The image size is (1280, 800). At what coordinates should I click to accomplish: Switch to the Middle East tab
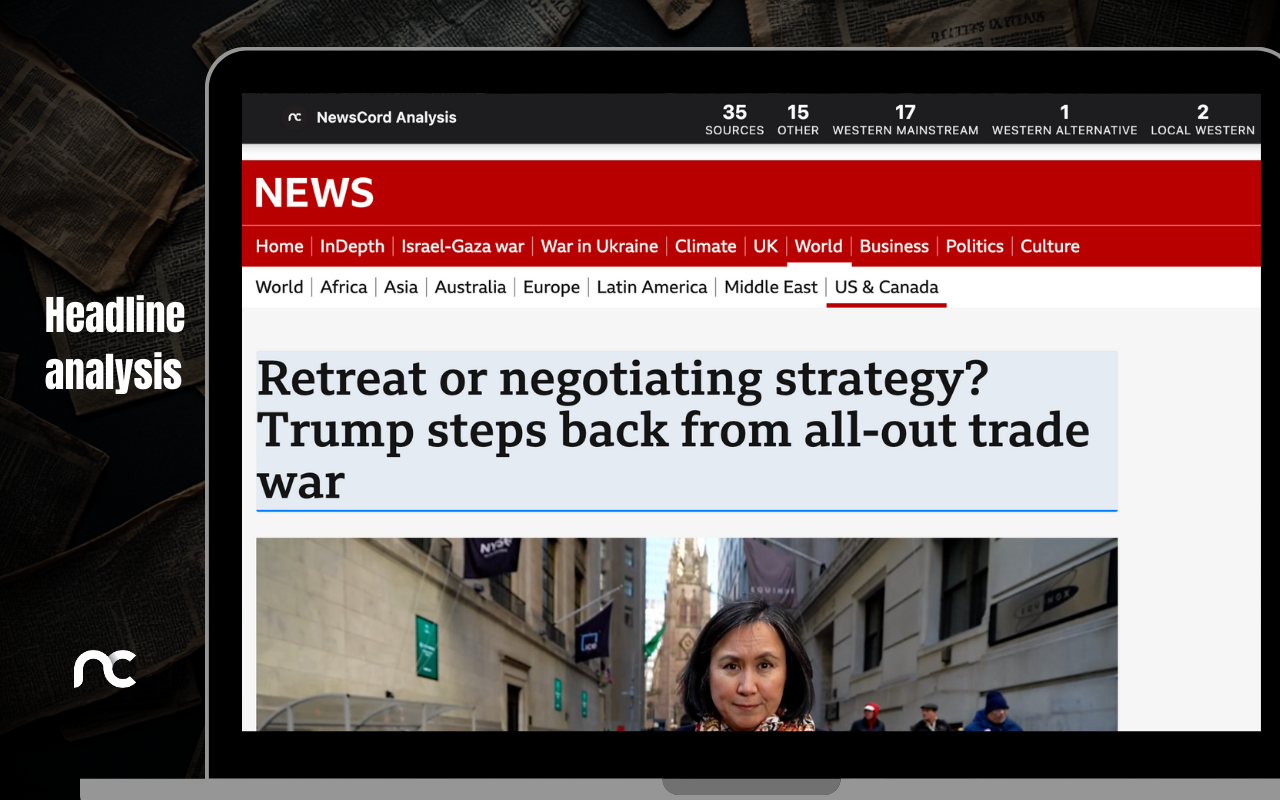click(x=771, y=287)
